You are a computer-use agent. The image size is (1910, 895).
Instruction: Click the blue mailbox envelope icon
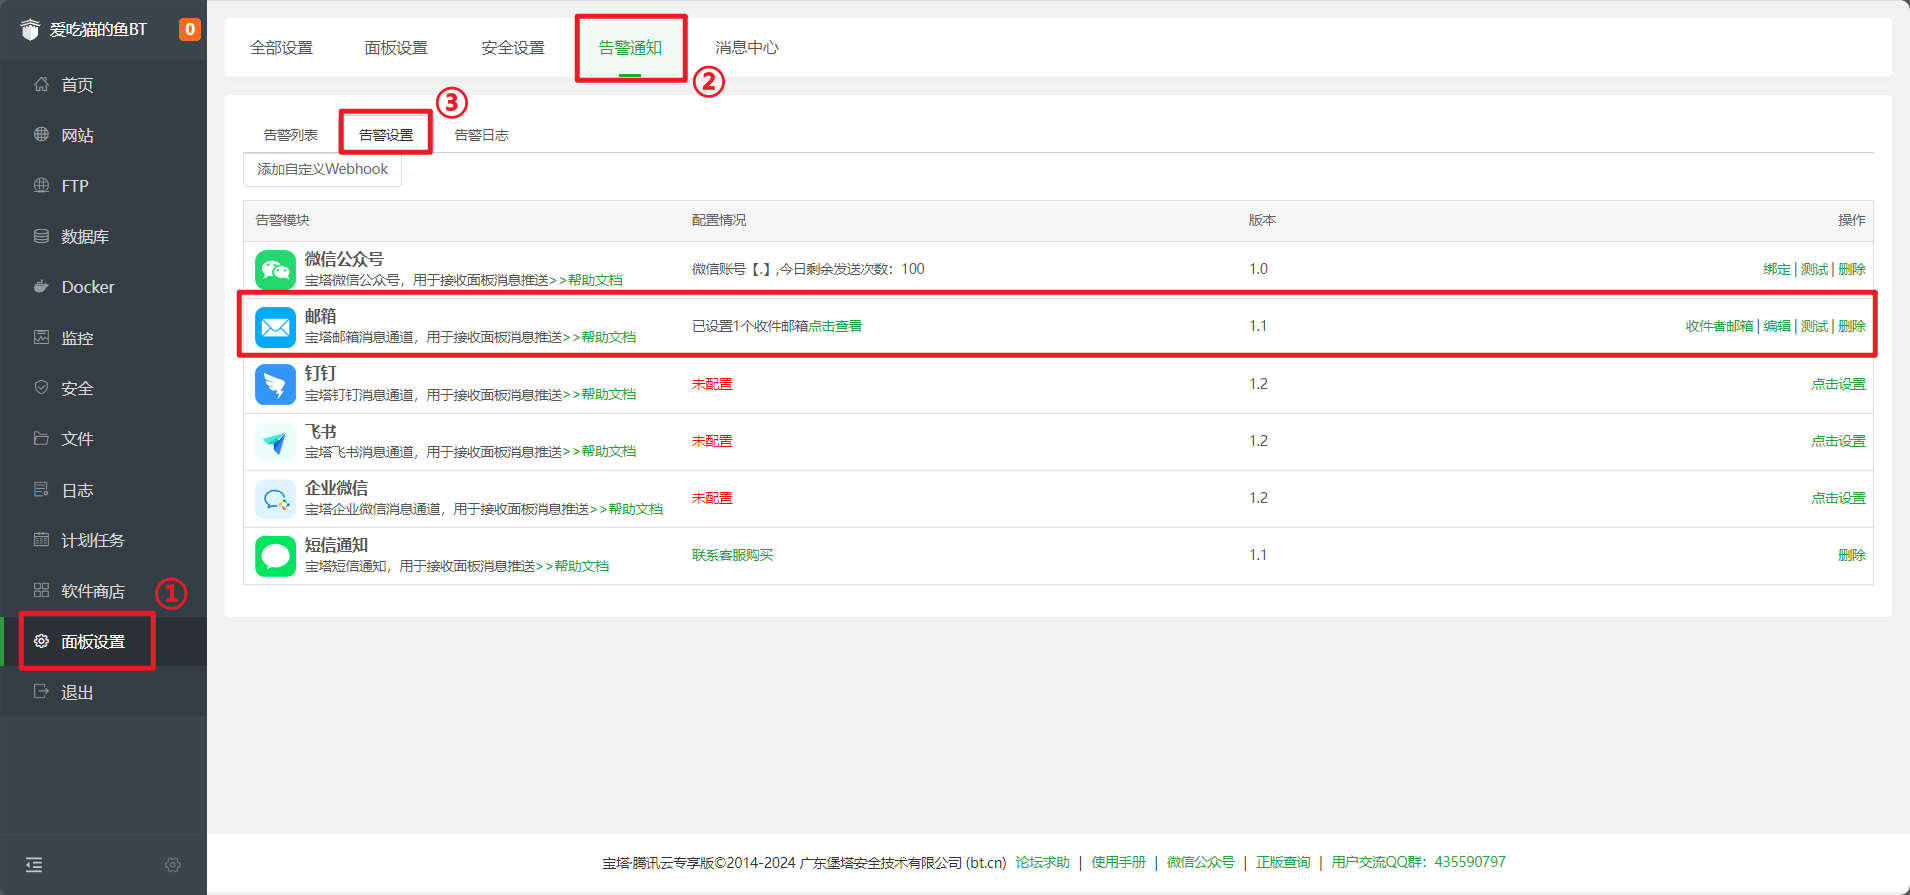275,327
